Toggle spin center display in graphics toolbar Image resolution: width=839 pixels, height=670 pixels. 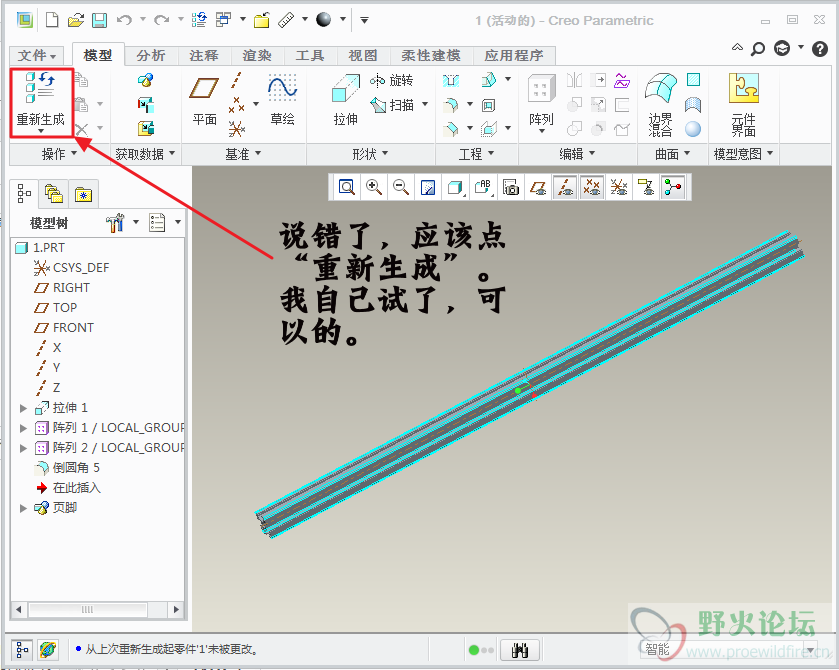(673, 187)
